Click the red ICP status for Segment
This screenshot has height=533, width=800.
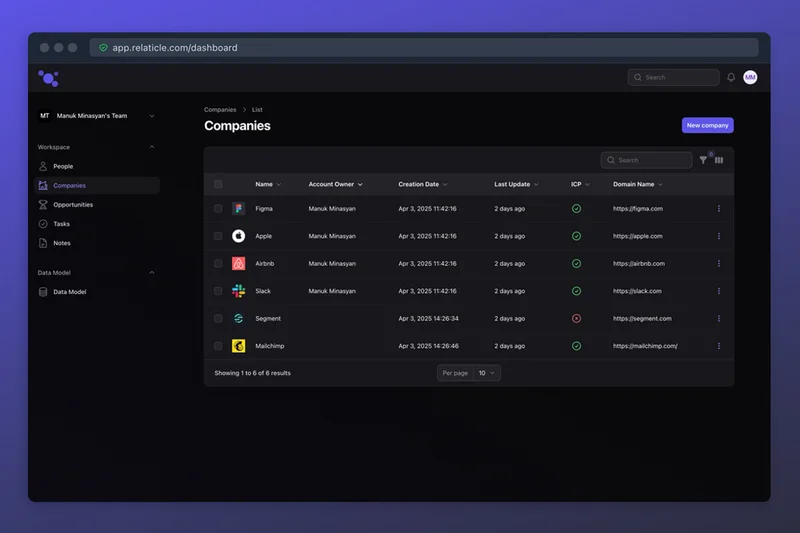pos(576,318)
